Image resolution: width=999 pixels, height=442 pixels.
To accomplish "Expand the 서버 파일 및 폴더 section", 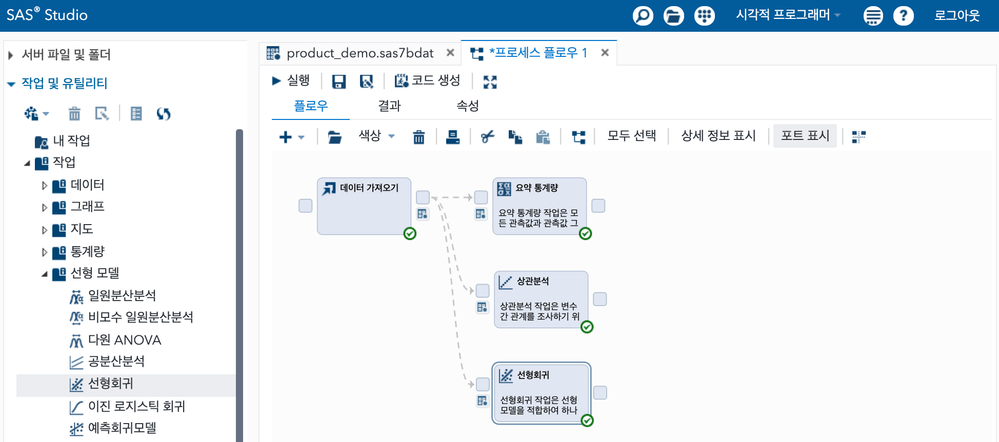I will pyautogui.click(x=11, y=55).
